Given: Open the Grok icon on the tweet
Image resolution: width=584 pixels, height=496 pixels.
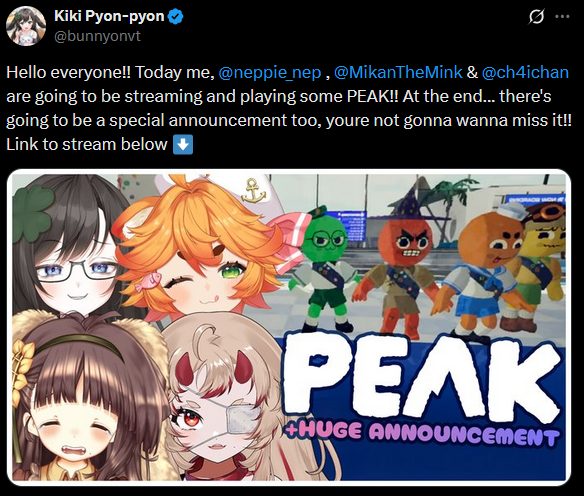Looking at the screenshot, I should tap(536, 17).
